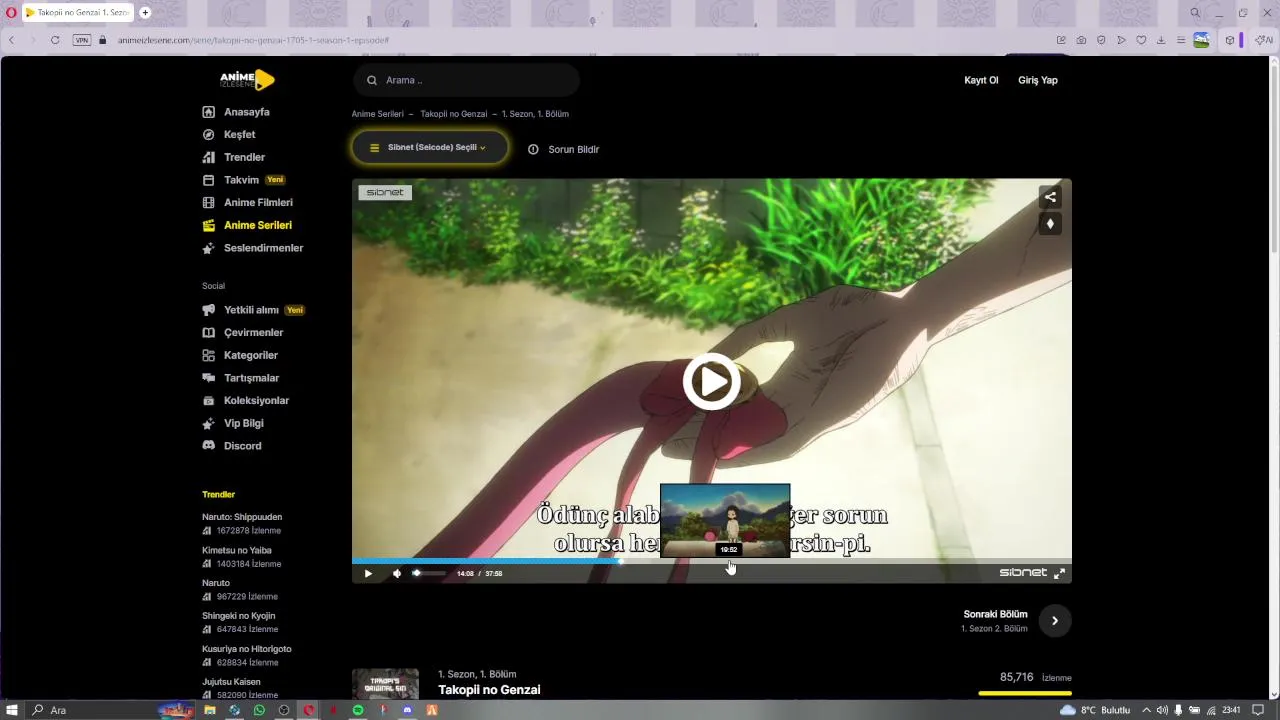Open WhatsApp from the taskbar
This screenshot has width=1280, height=720.
point(259,710)
